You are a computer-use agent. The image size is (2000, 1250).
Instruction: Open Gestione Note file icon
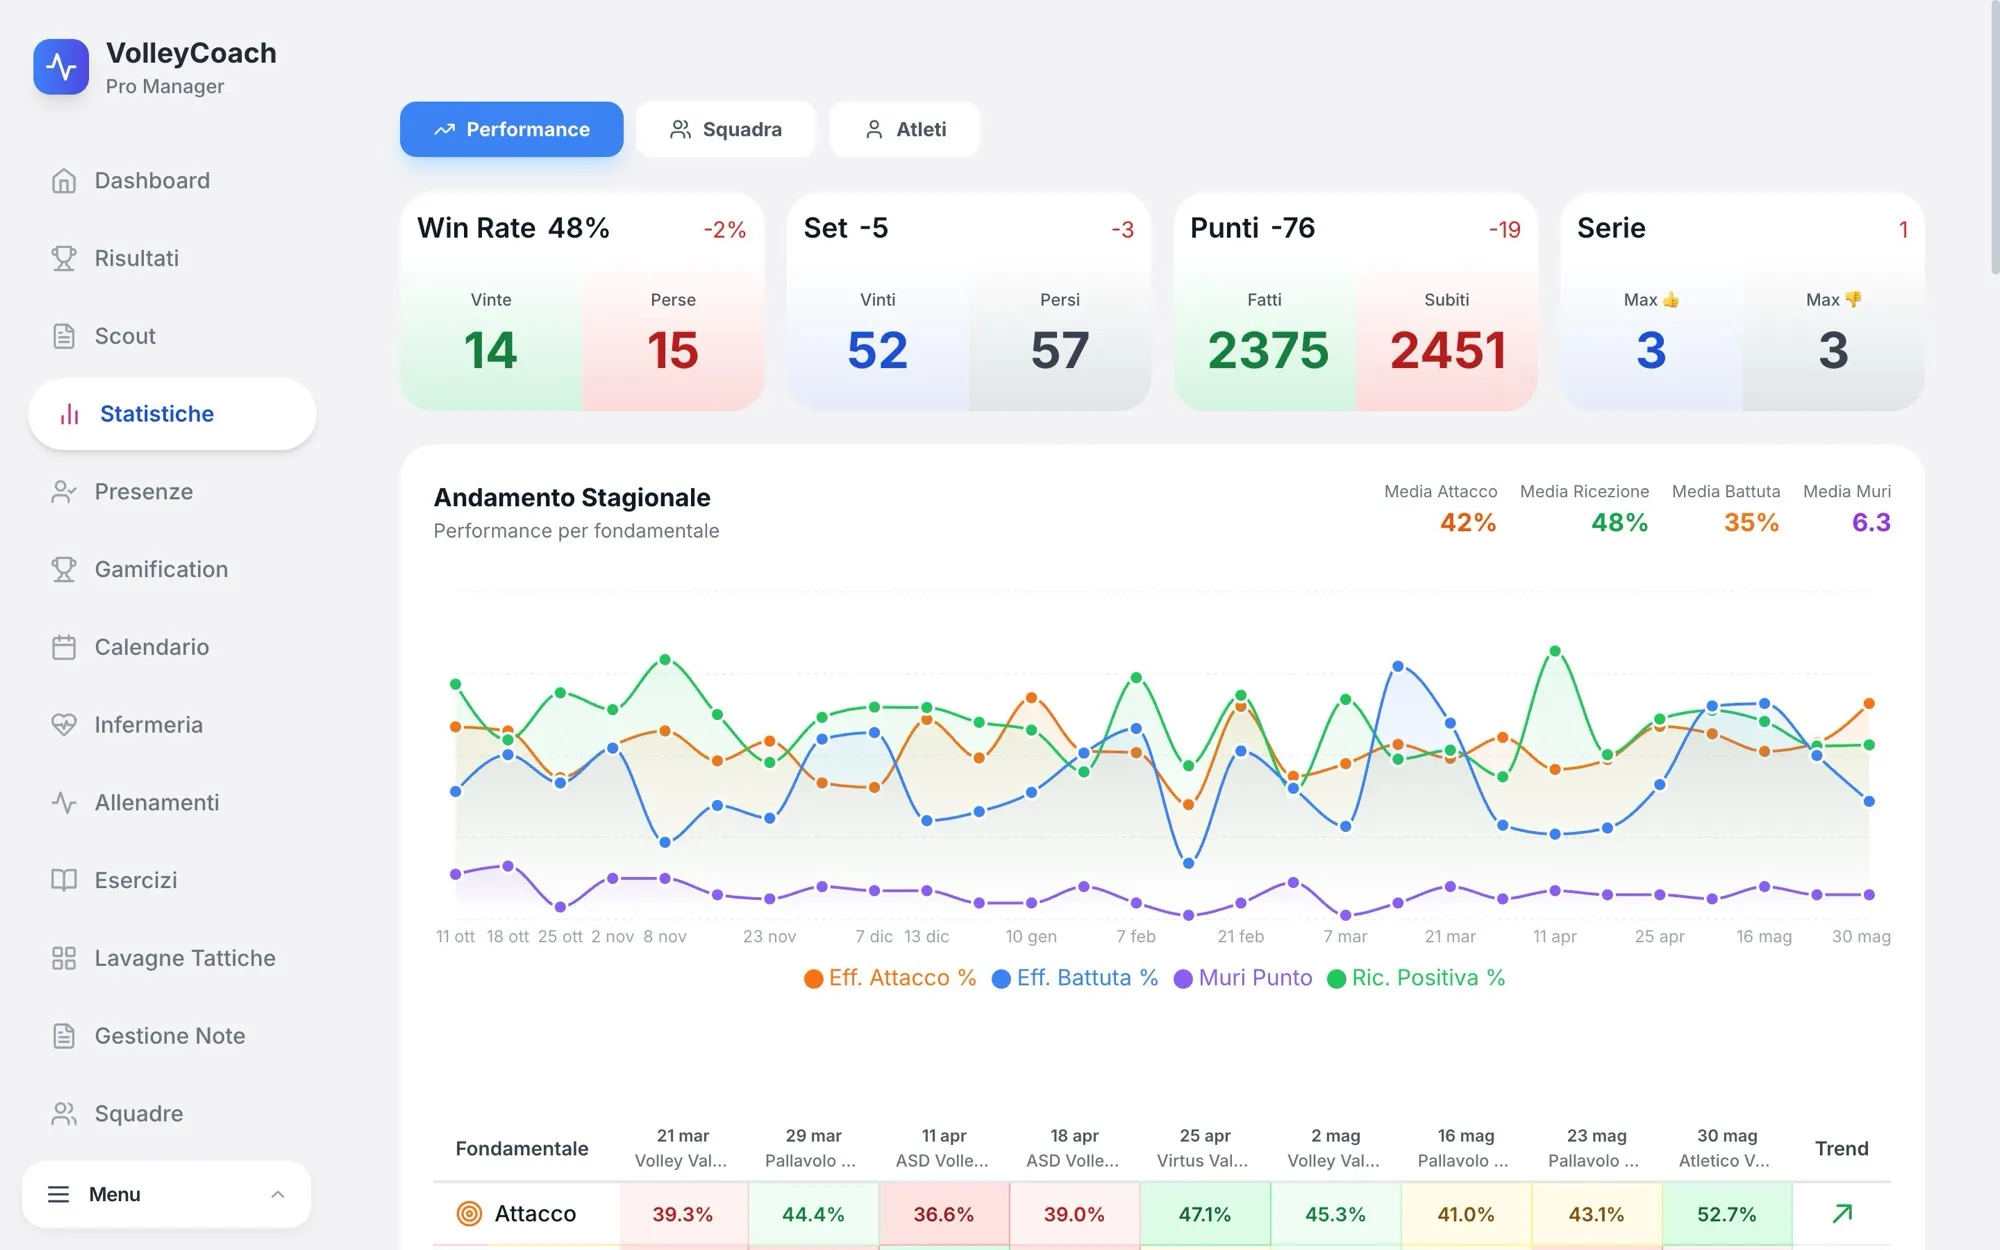tap(64, 1036)
